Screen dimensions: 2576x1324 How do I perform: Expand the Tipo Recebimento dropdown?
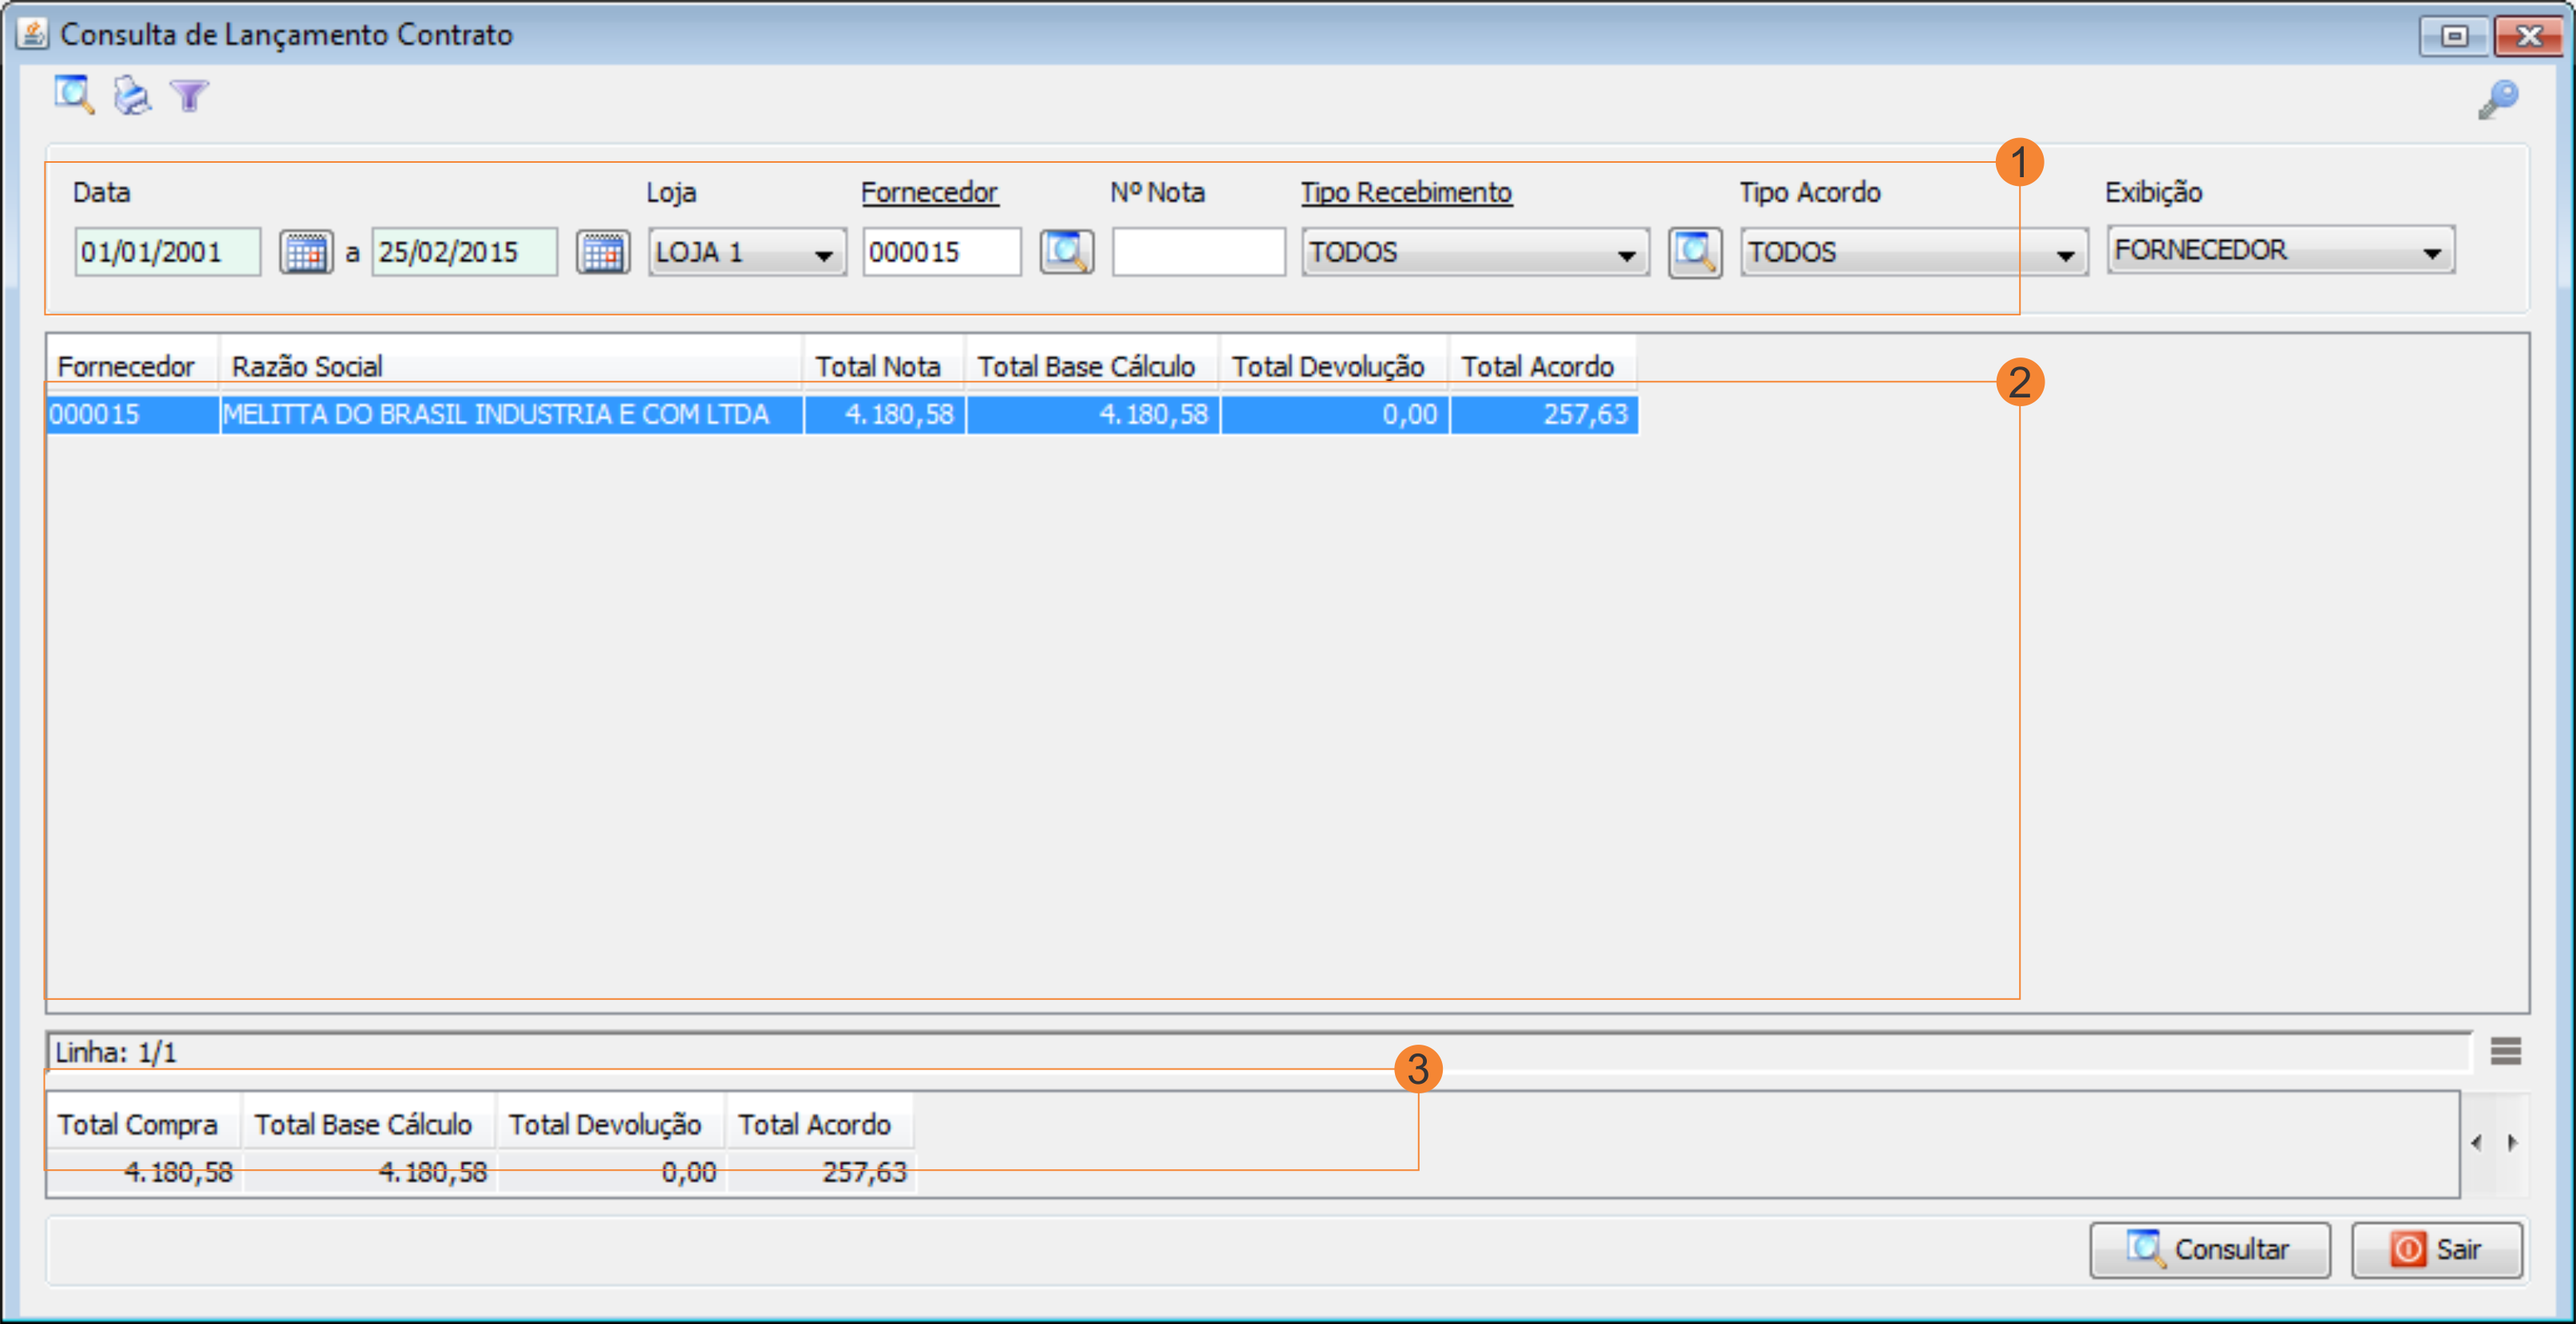pos(1627,254)
